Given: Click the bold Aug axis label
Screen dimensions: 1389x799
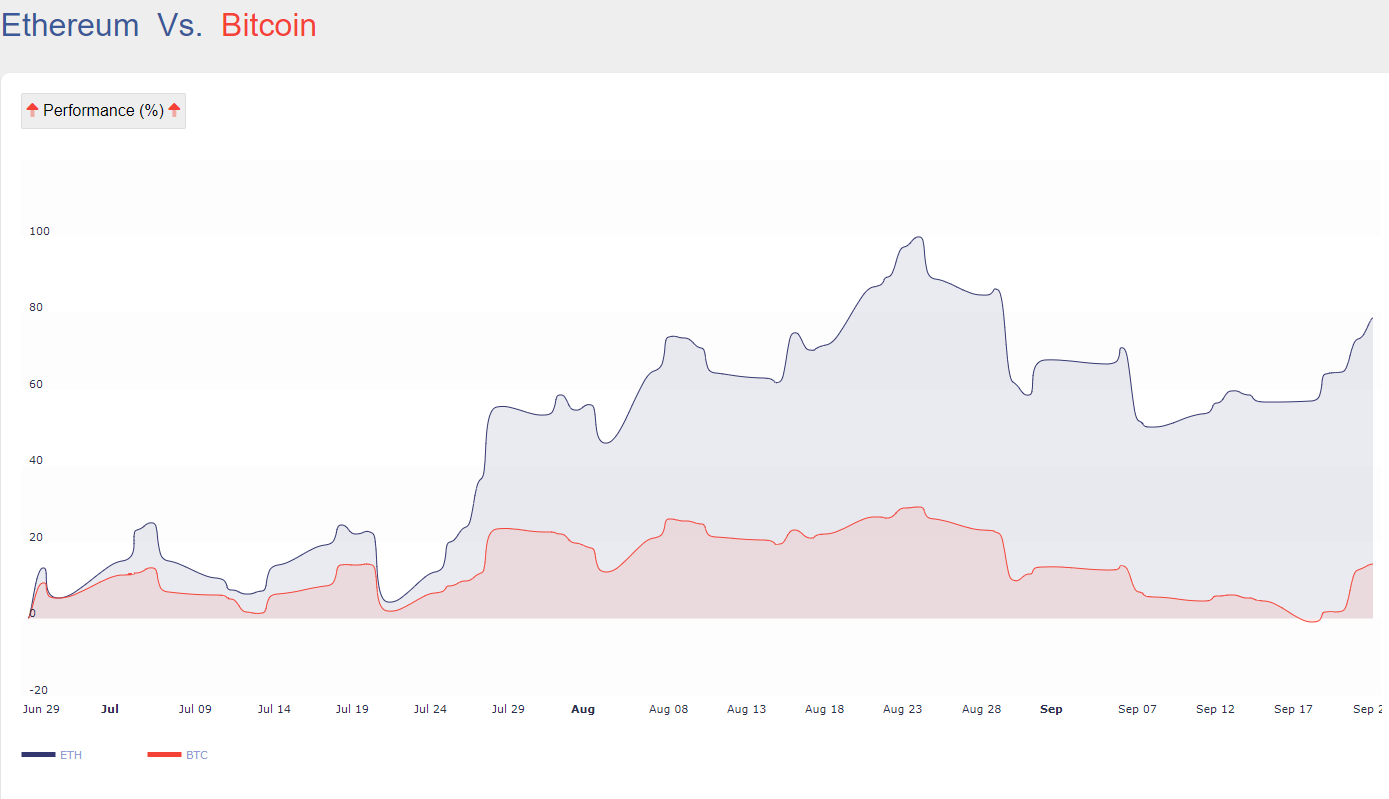Looking at the screenshot, I should click(x=583, y=709).
